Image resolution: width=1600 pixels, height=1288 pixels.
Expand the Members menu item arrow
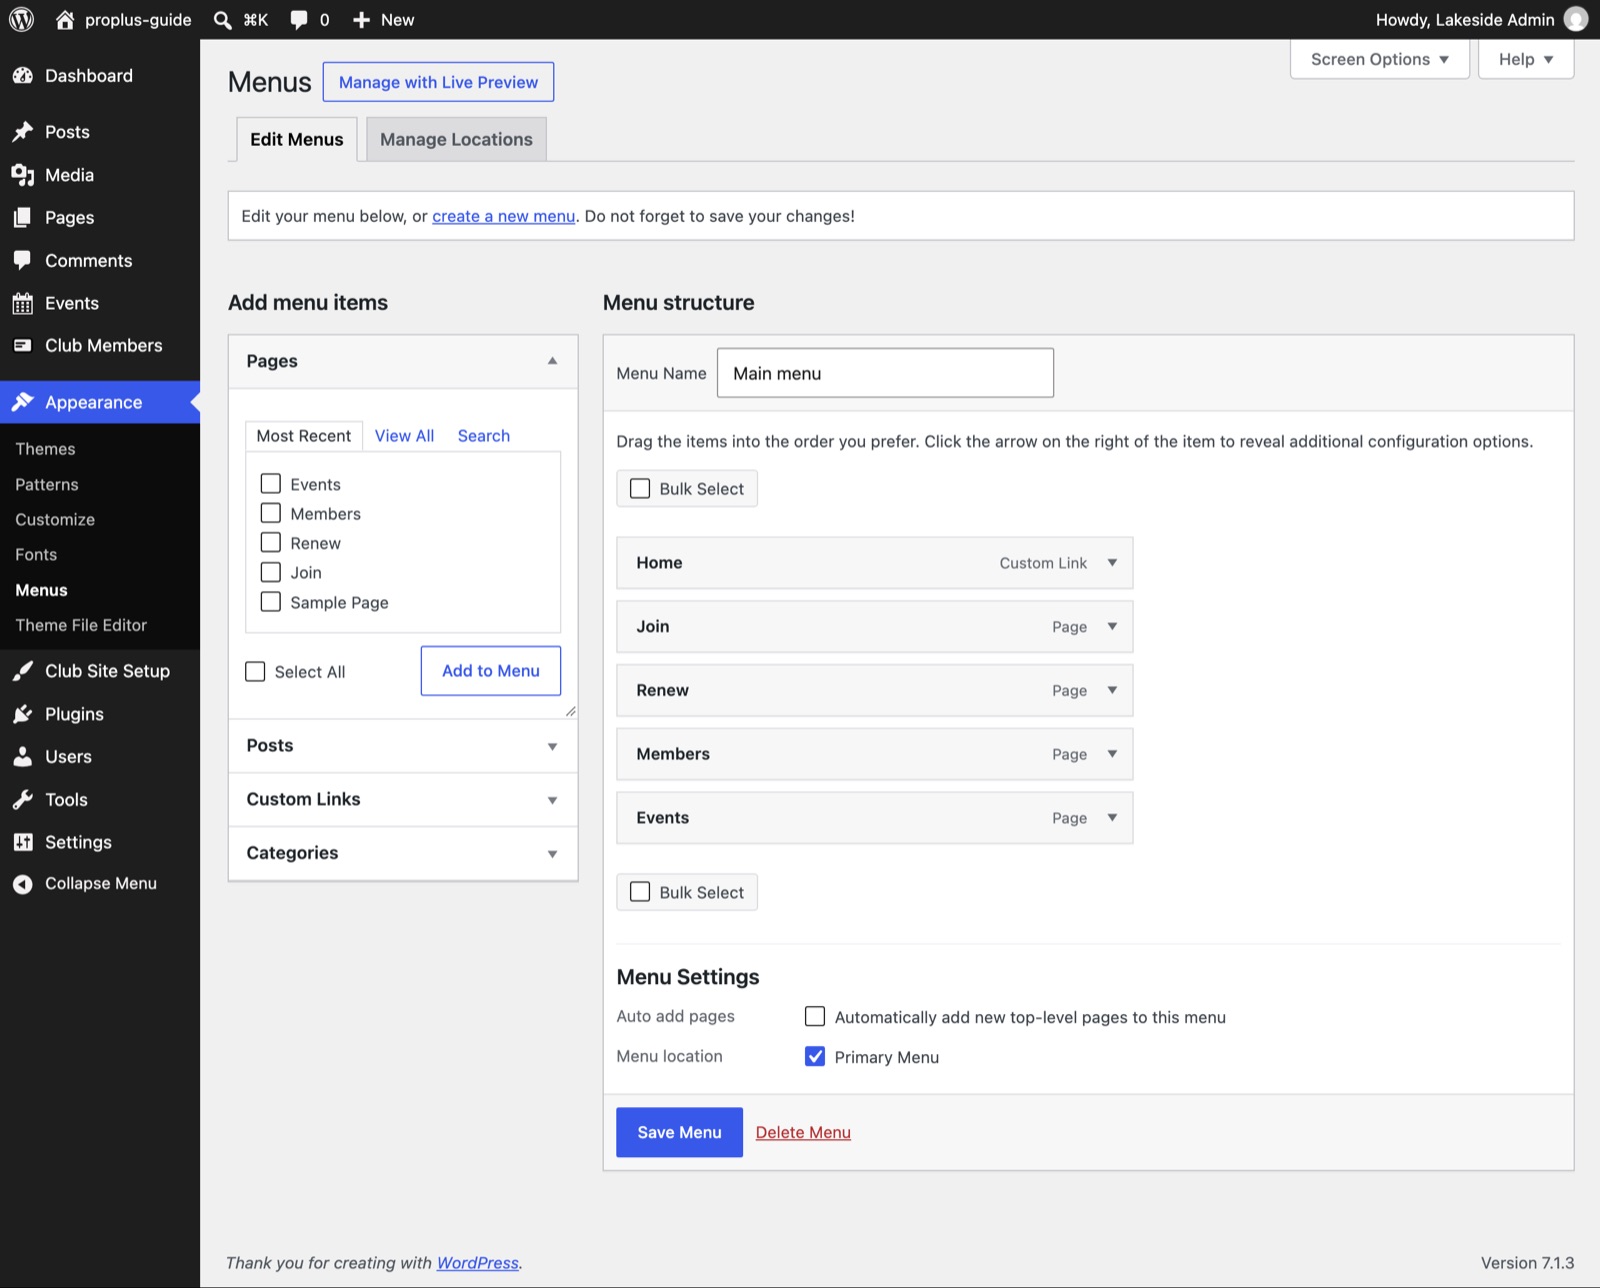click(x=1112, y=754)
